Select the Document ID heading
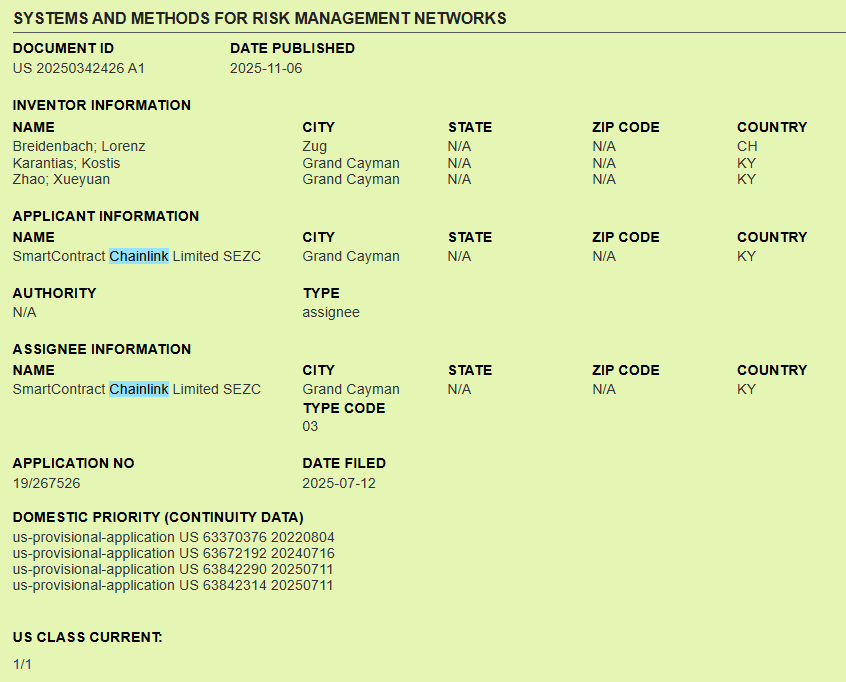The image size is (846, 682). (63, 49)
